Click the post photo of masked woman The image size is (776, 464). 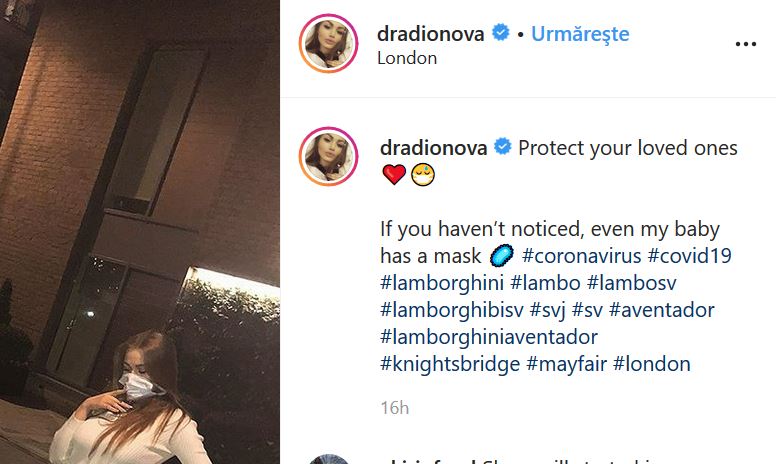140,232
